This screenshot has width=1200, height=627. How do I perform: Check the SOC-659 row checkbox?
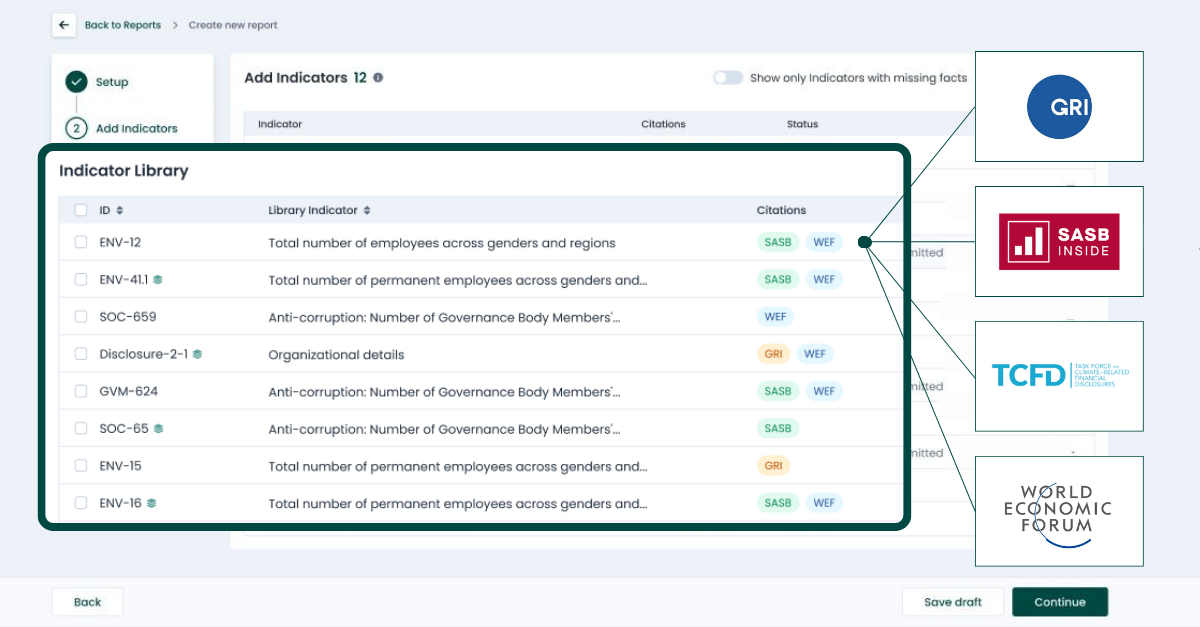(x=81, y=317)
